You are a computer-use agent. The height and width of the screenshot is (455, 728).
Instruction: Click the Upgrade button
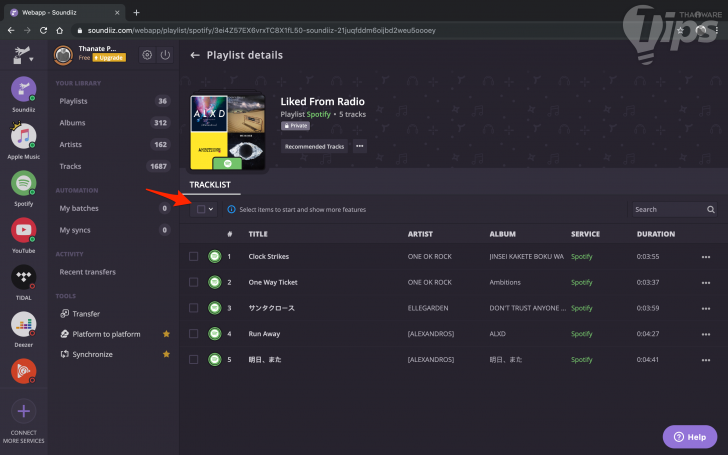pyautogui.click(x=109, y=58)
